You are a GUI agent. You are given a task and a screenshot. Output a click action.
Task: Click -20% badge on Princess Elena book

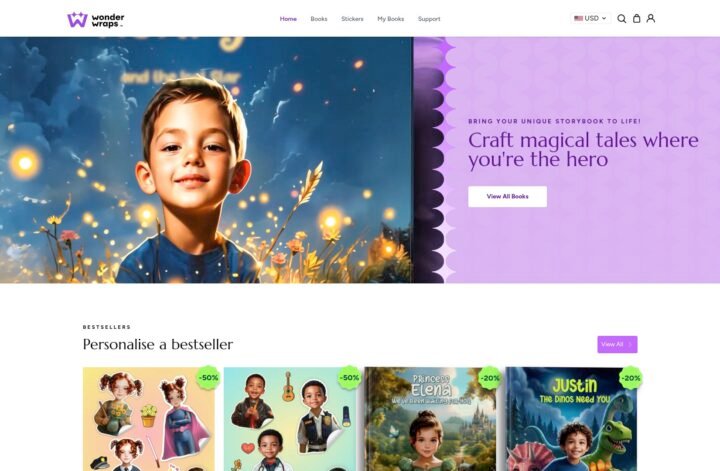pyautogui.click(x=489, y=378)
